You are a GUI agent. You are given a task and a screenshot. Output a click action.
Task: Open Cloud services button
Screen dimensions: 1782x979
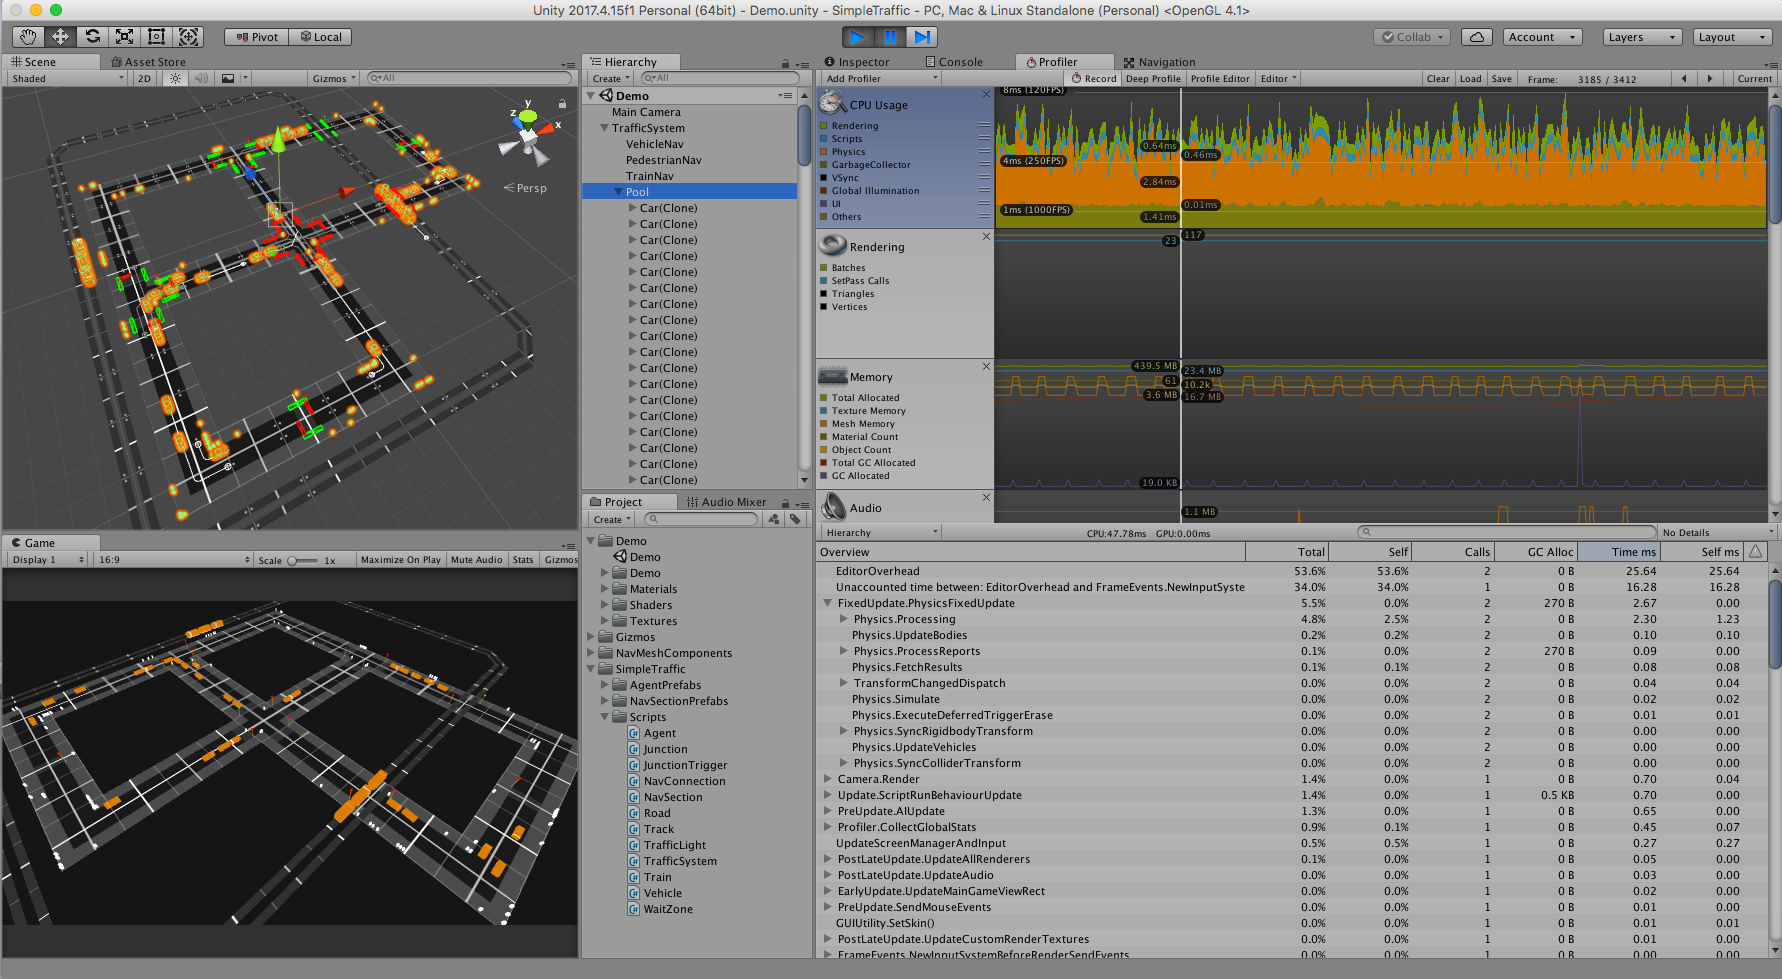tap(1477, 37)
